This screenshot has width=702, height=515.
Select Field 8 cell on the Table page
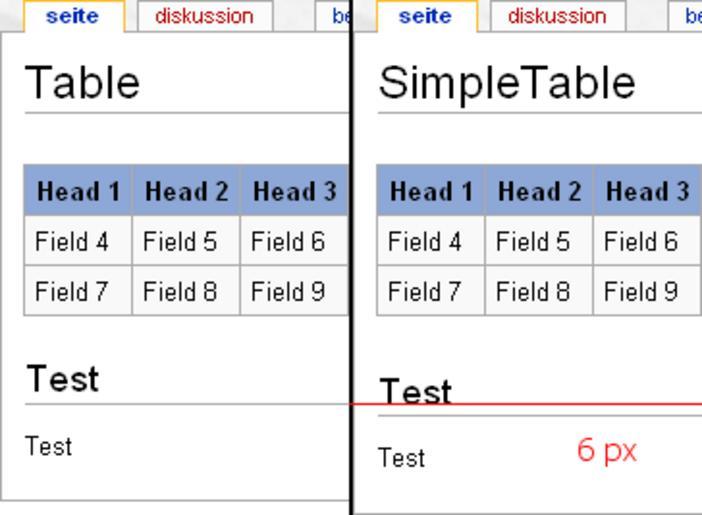[x=180, y=291]
